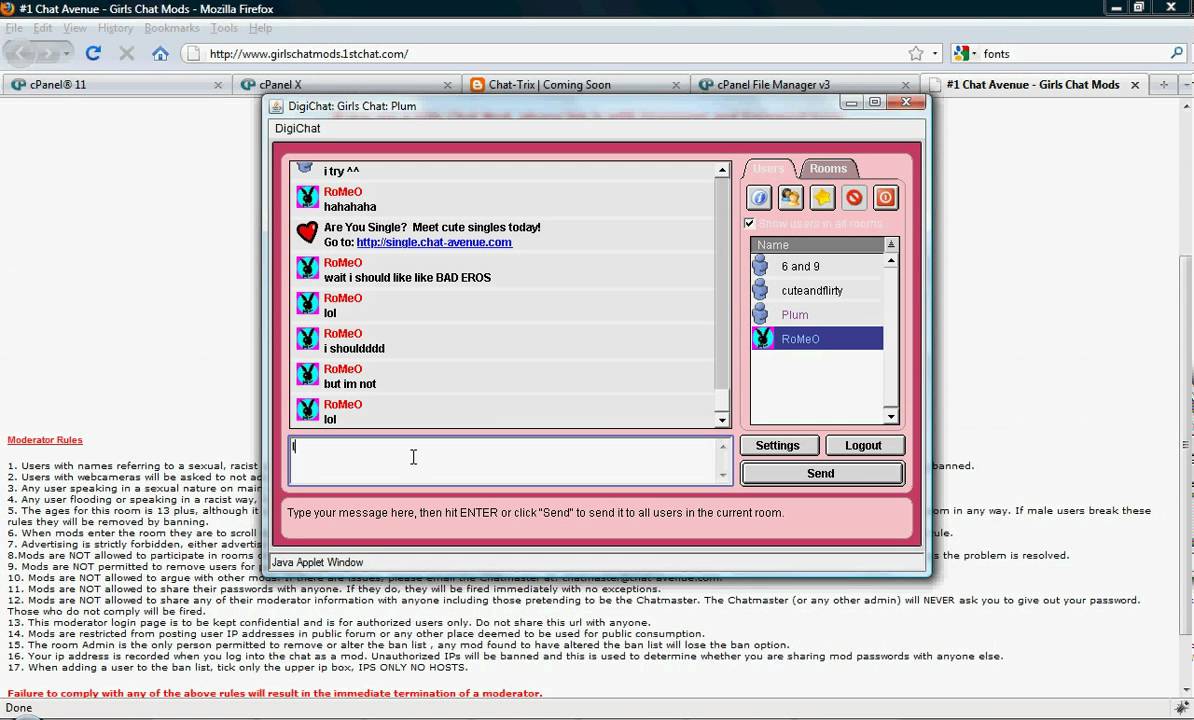Click the avatar icon next to Plum
Viewport: 1194px width, 720px height.
point(760,314)
